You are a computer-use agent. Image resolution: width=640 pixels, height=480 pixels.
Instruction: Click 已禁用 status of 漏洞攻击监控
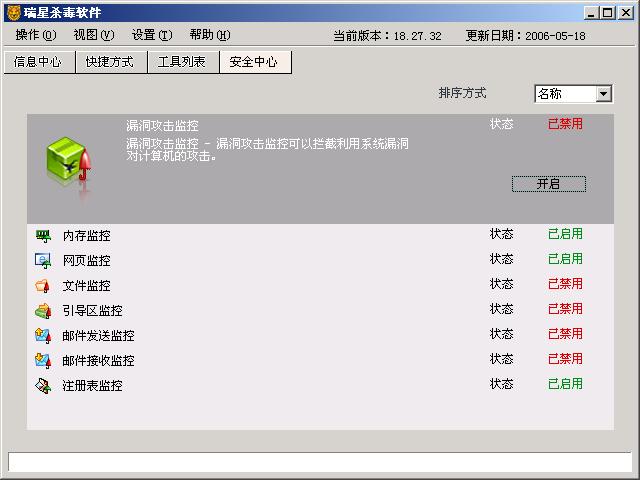pos(565,124)
